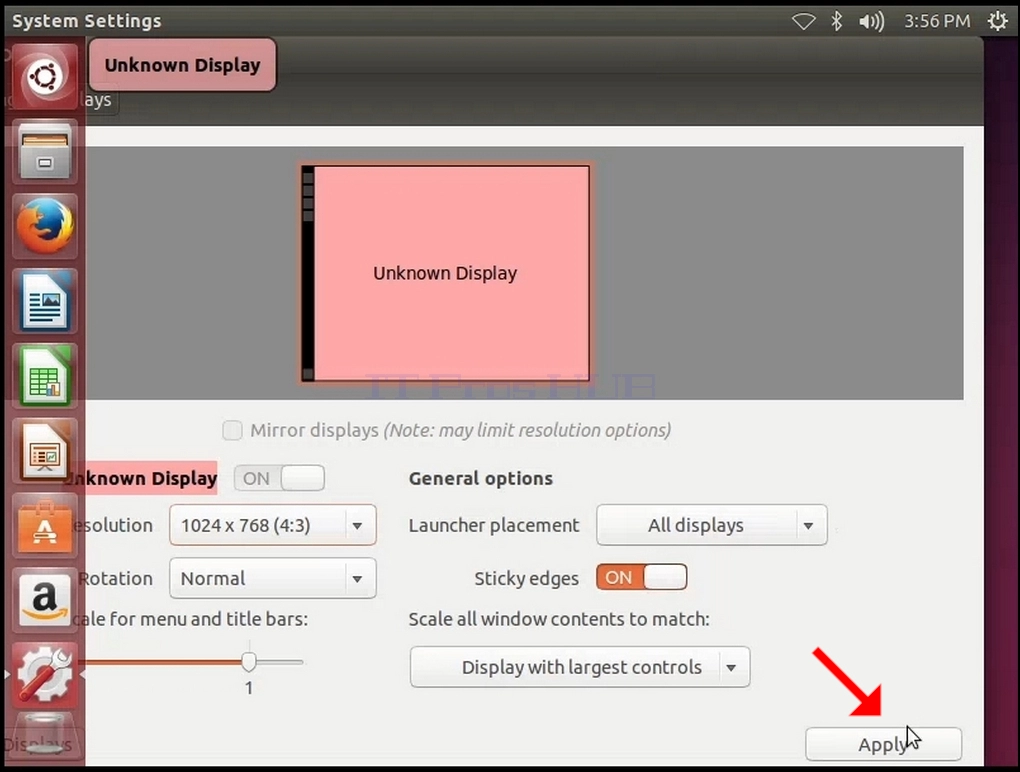Adjust the menu and title bar scale slider
This screenshot has width=1020, height=772.
248,662
